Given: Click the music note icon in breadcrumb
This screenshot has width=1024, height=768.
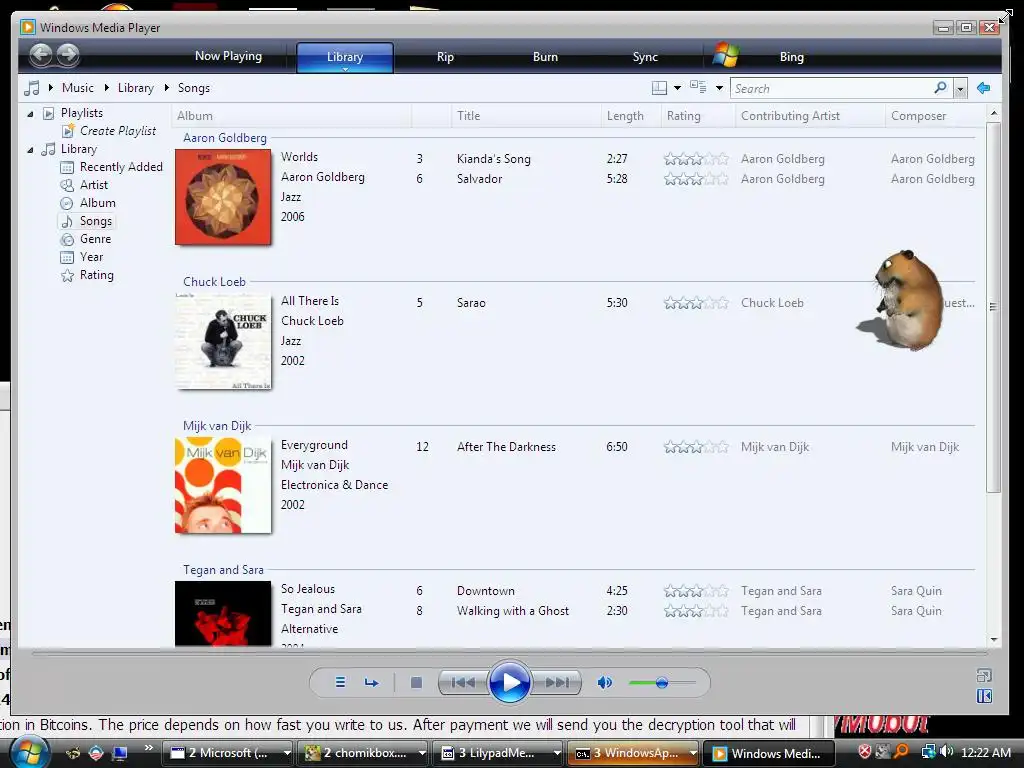Looking at the screenshot, I should point(31,88).
